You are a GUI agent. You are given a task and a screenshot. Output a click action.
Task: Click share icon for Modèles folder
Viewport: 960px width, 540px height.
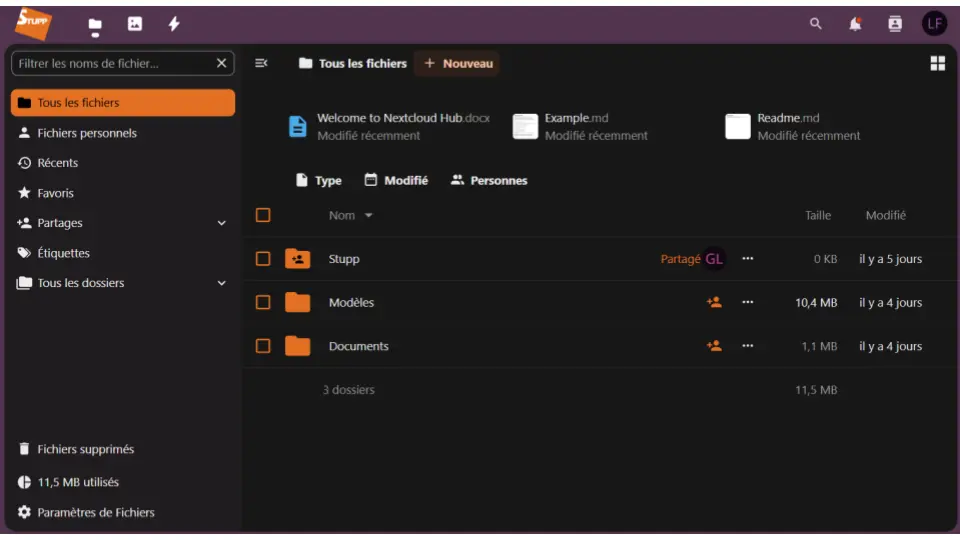coord(714,302)
